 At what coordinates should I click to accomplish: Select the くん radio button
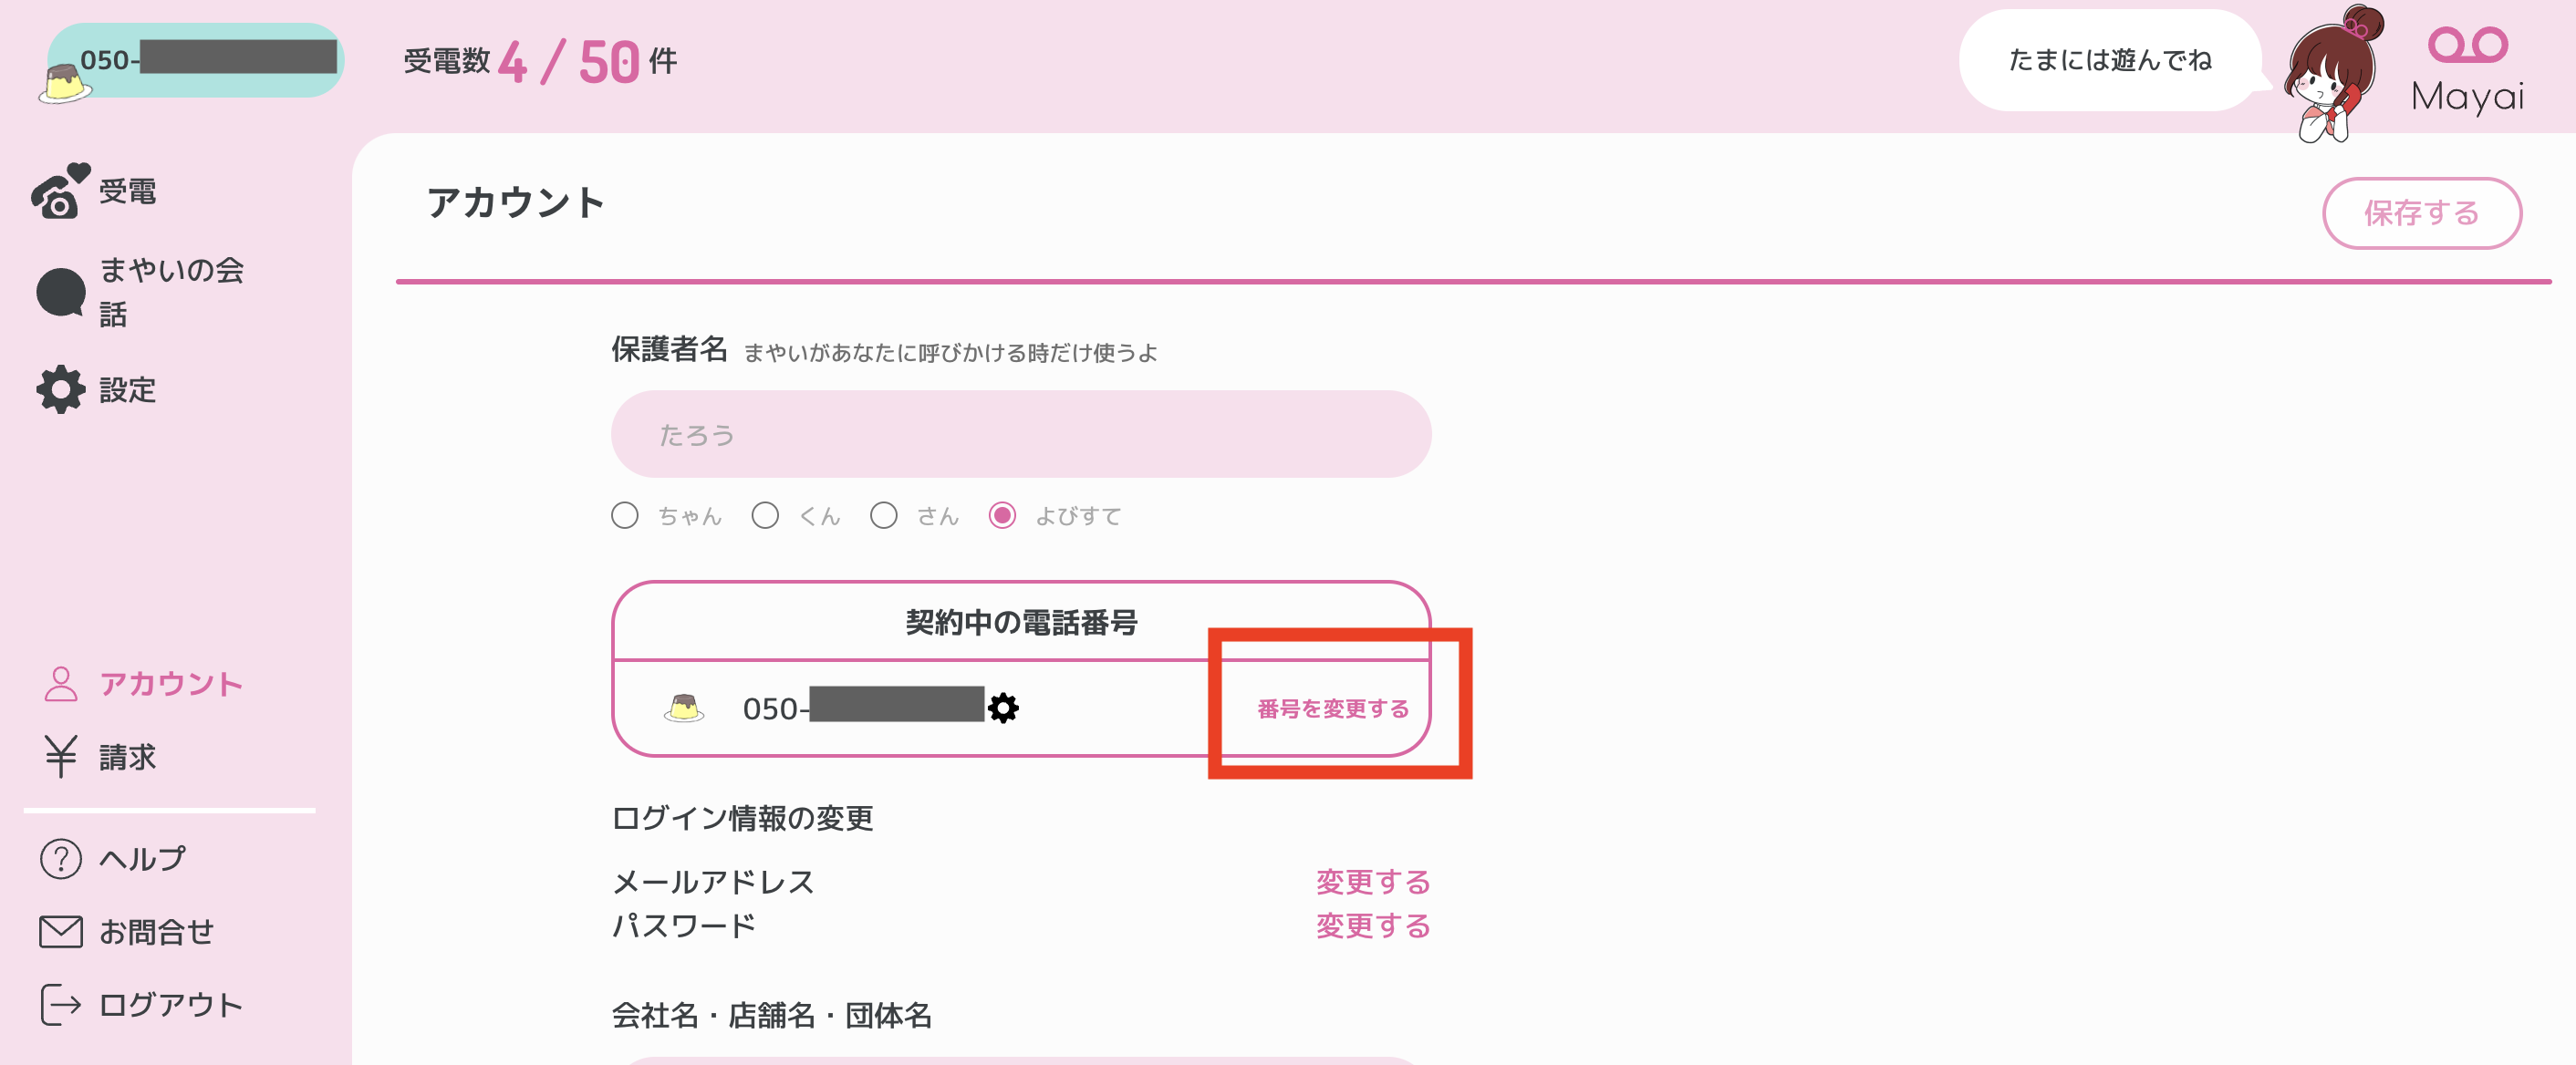coord(765,516)
